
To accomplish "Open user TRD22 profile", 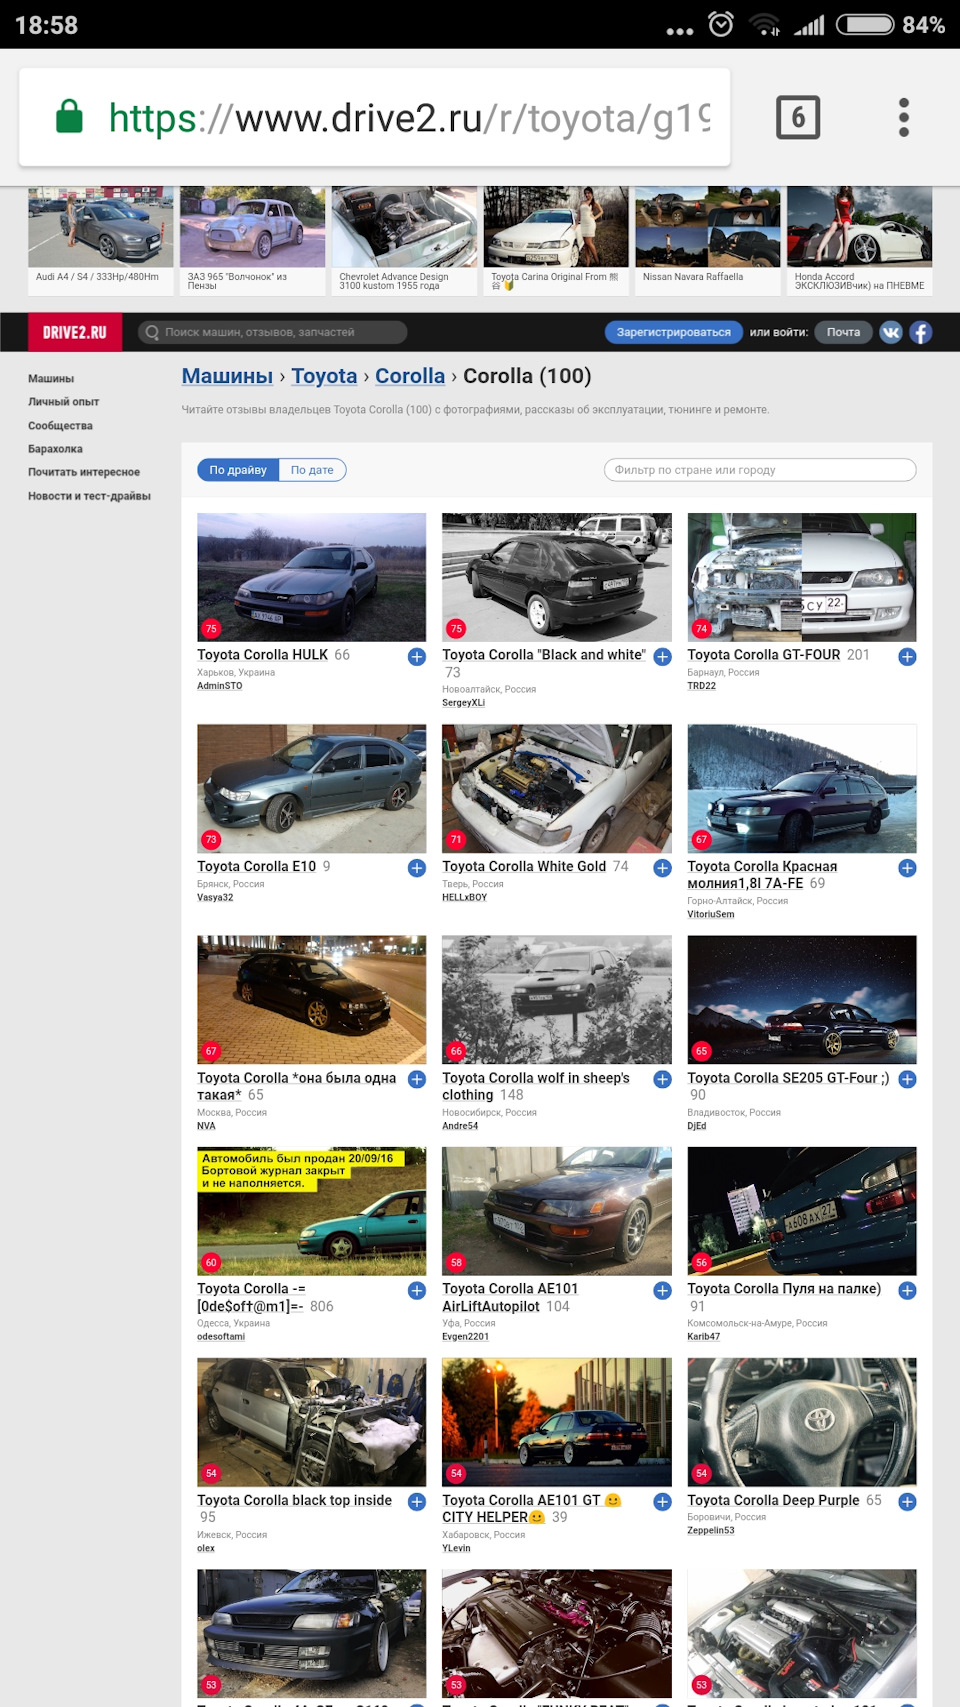I will click(702, 686).
